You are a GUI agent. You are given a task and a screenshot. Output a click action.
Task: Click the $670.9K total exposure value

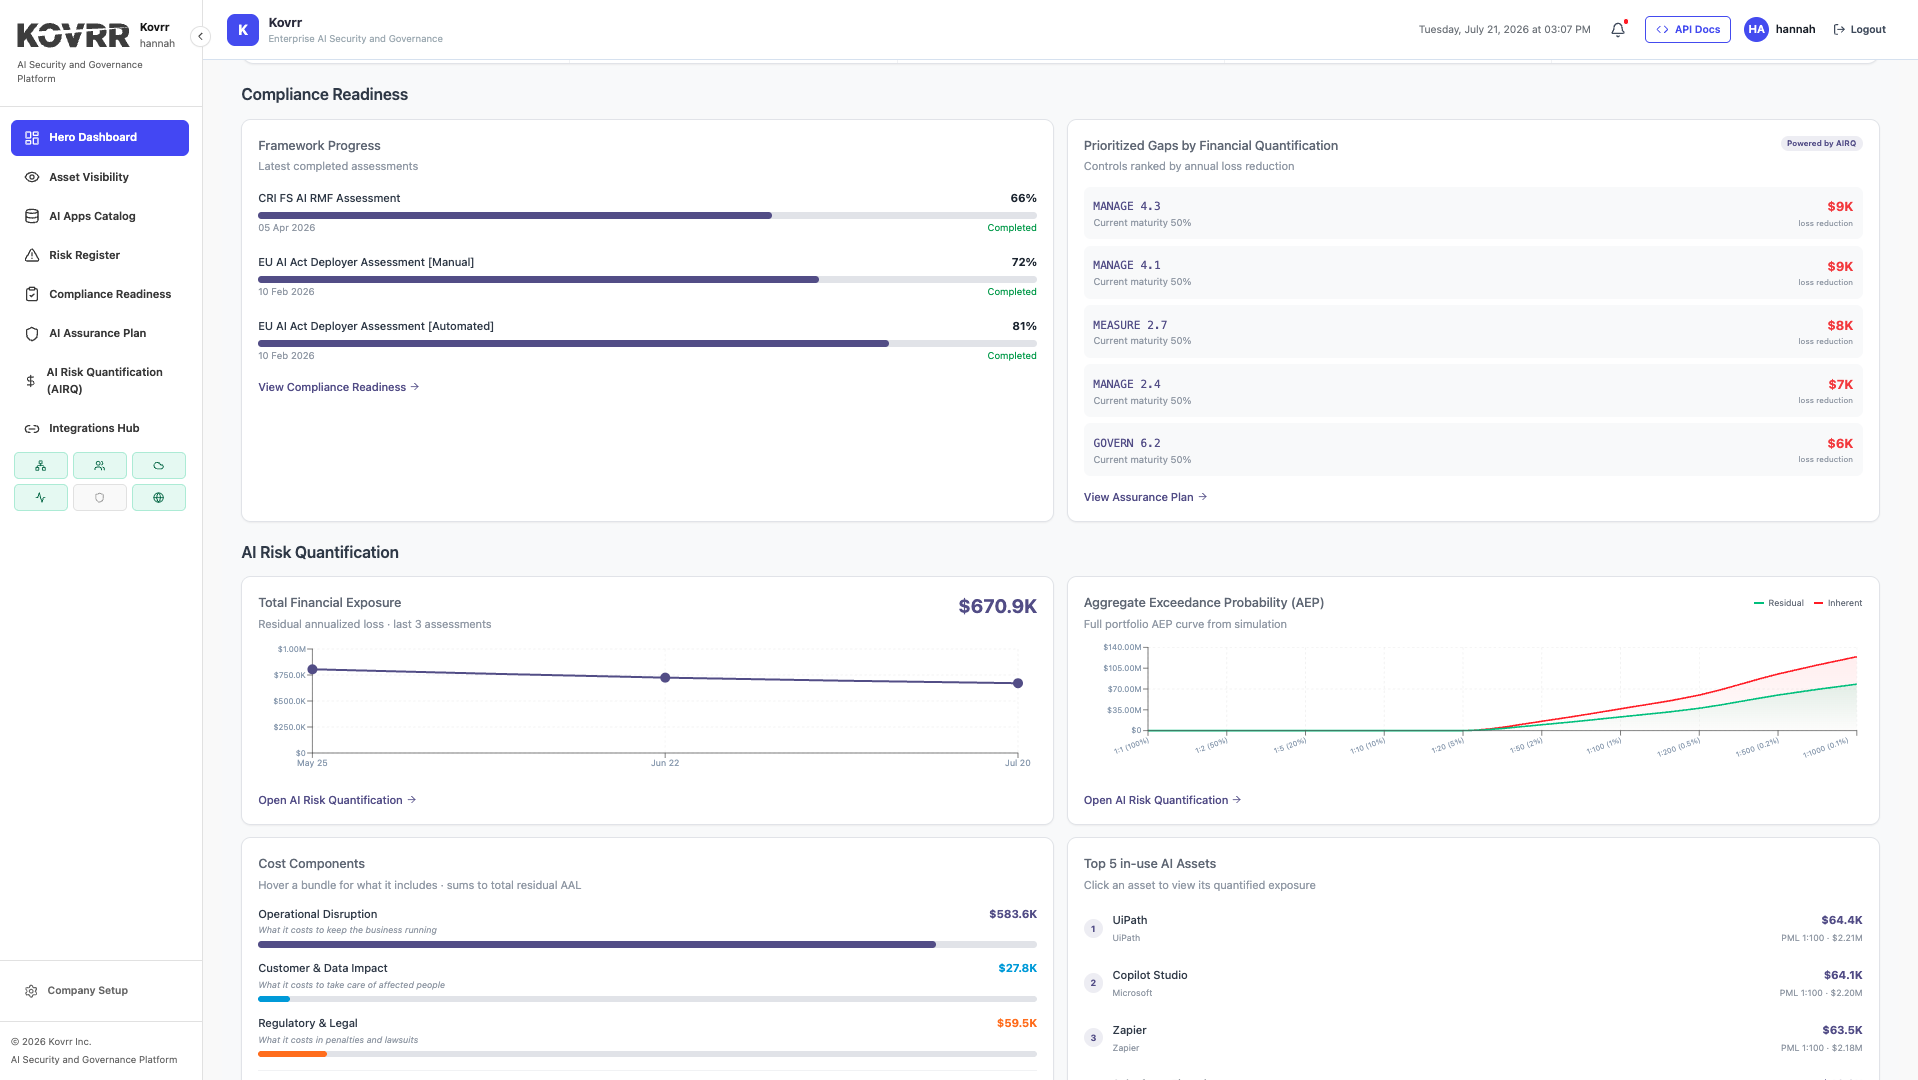click(997, 606)
